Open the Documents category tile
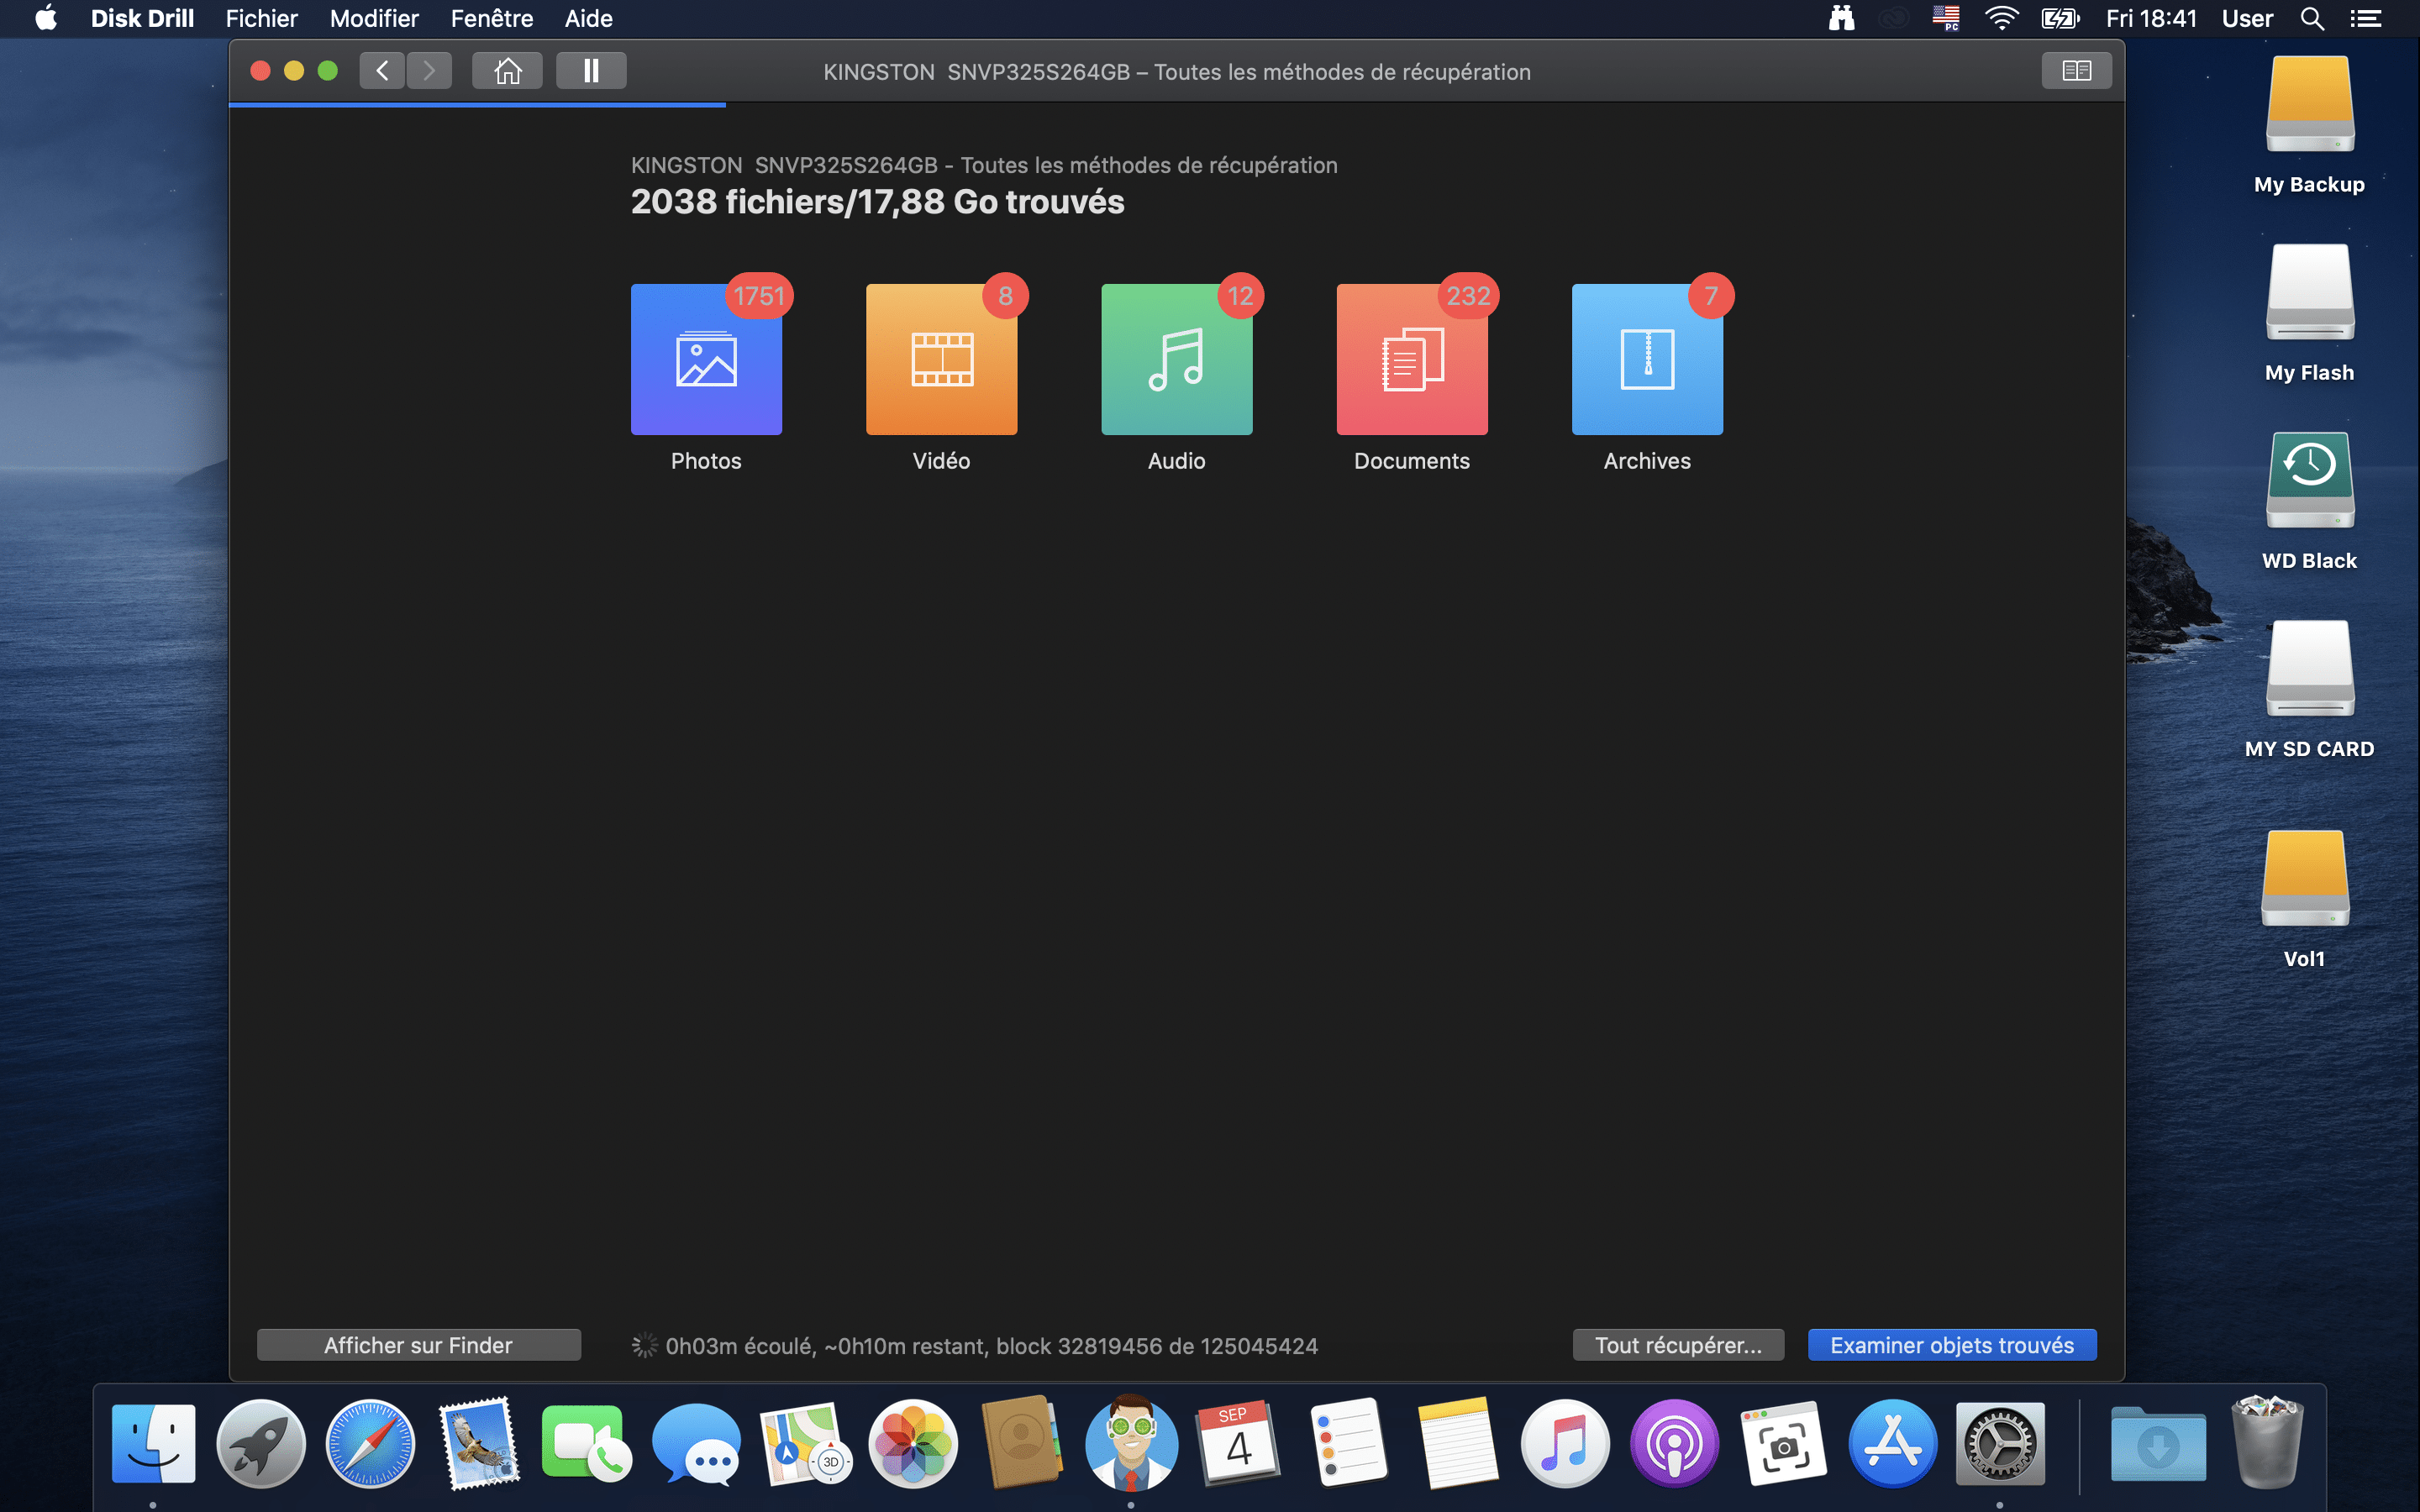Viewport: 2420px width, 1512px height. click(1411, 359)
